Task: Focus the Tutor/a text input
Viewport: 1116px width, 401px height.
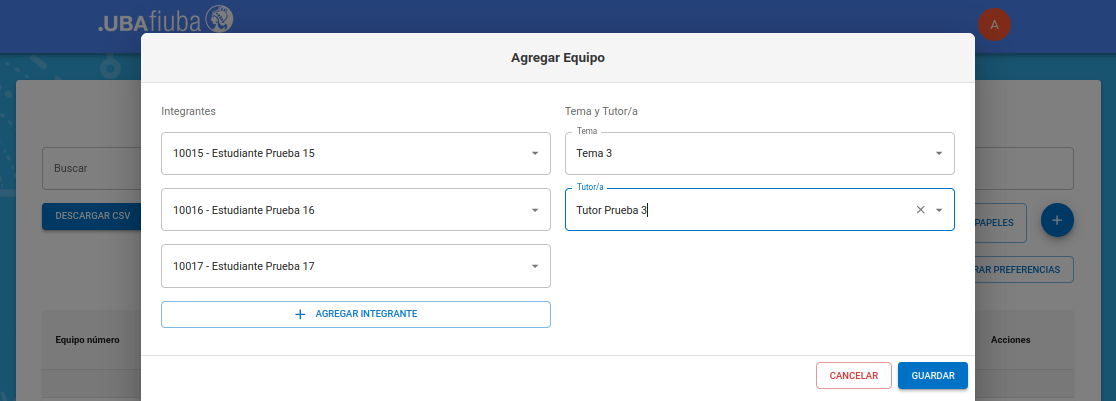Action: 740,210
